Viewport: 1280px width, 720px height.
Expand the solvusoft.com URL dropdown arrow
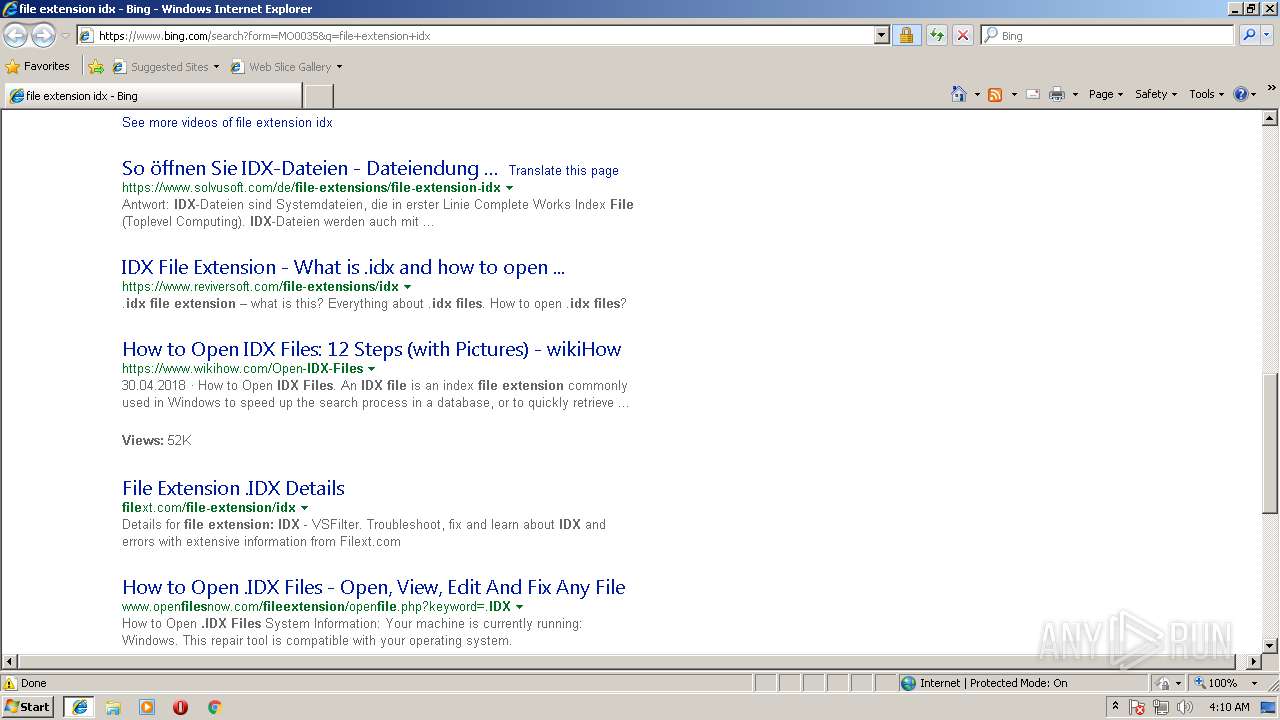[x=510, y=188]
